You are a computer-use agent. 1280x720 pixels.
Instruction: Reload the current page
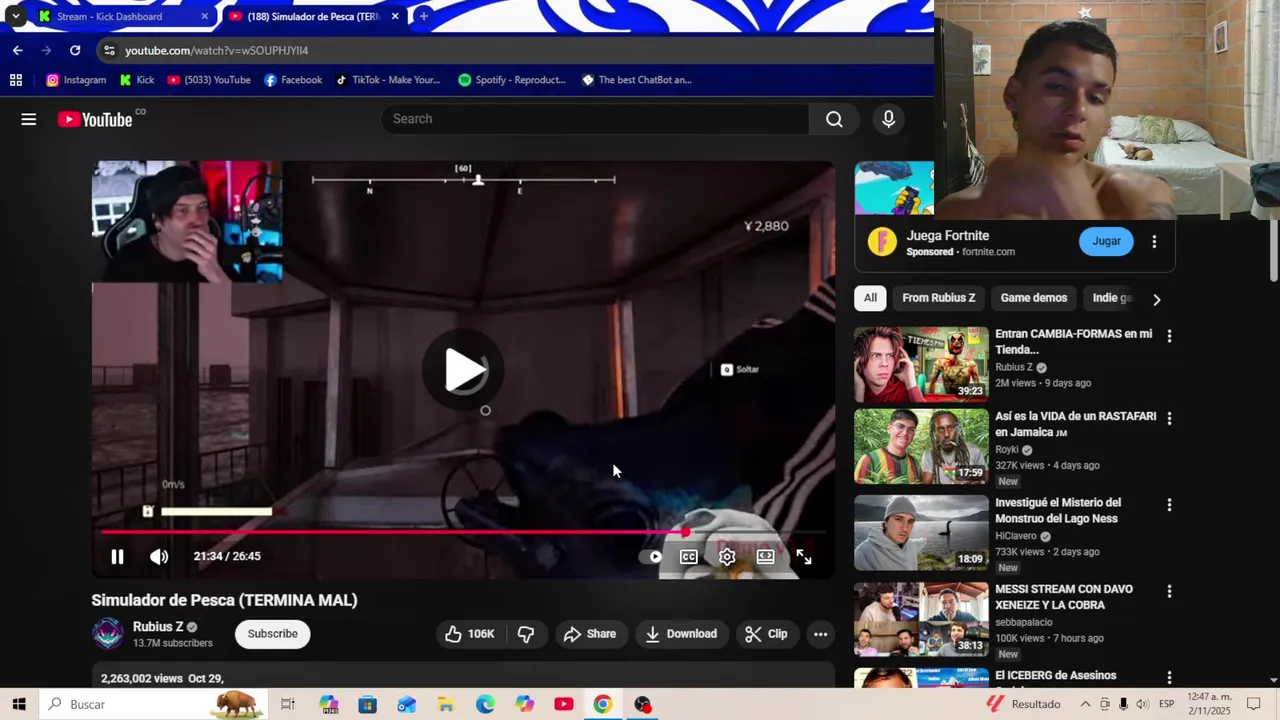click(x=75, y=50)
